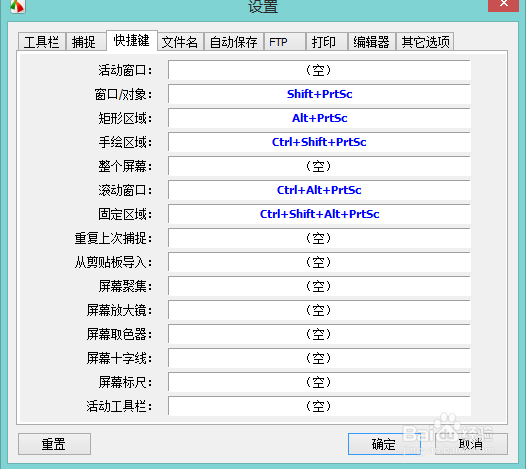Click the 窗口/对象: label
The height and width of the screenshot is (469, 526).
click(x=123, y=94)
